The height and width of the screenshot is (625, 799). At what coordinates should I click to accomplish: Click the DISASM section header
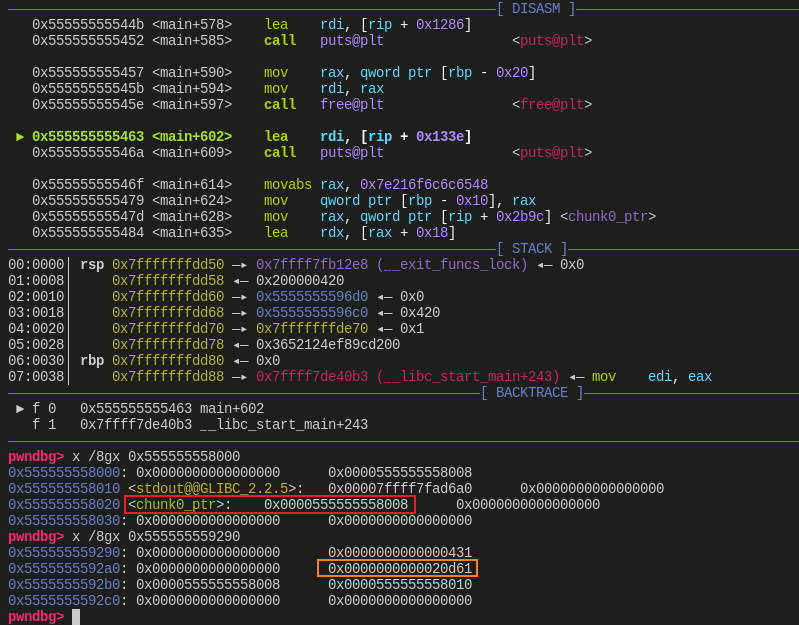pos(535,9)
